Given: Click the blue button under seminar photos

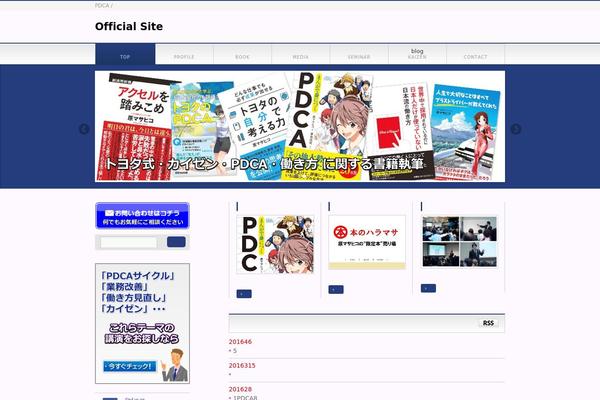Looking at the screenshot, I should (428, 288).
